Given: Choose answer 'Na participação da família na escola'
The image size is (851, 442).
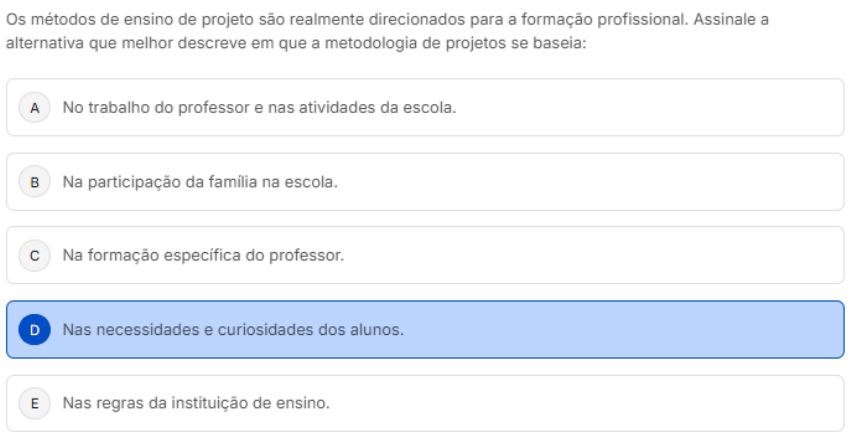Looking at the screenshot, I should pos(200,182).
